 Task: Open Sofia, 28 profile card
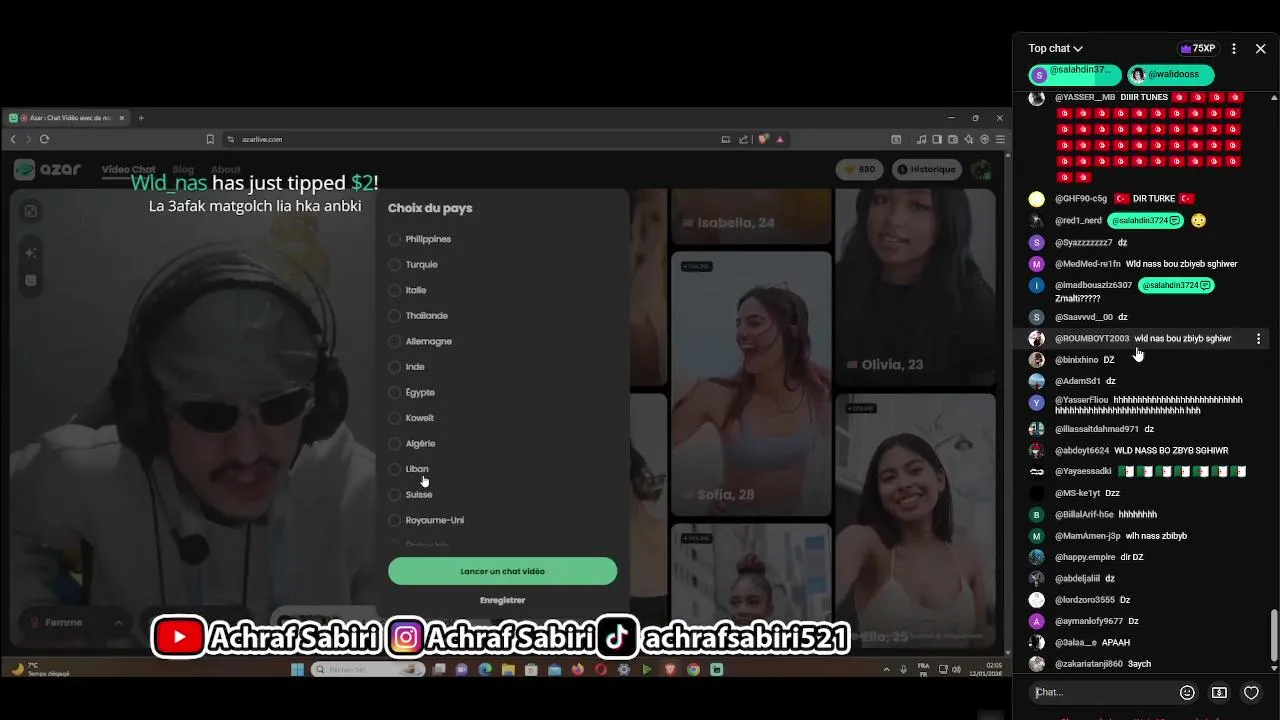(751, 384)
